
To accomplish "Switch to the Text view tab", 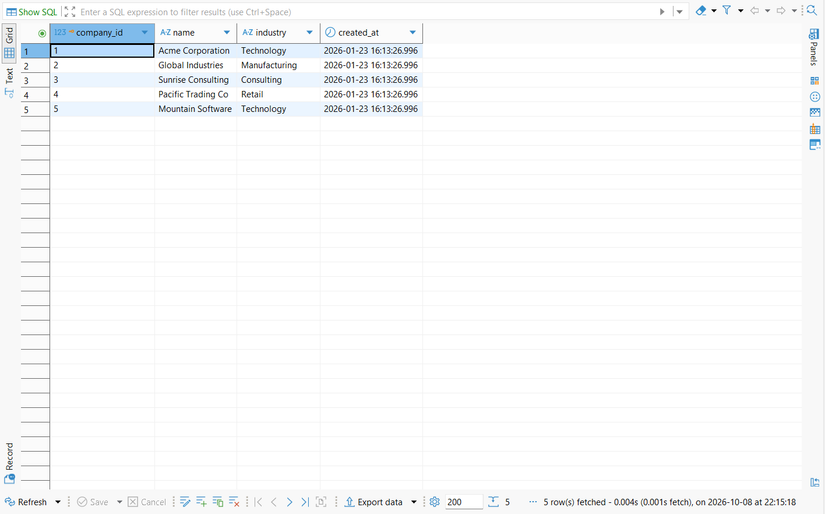I will tap(9, 83).
